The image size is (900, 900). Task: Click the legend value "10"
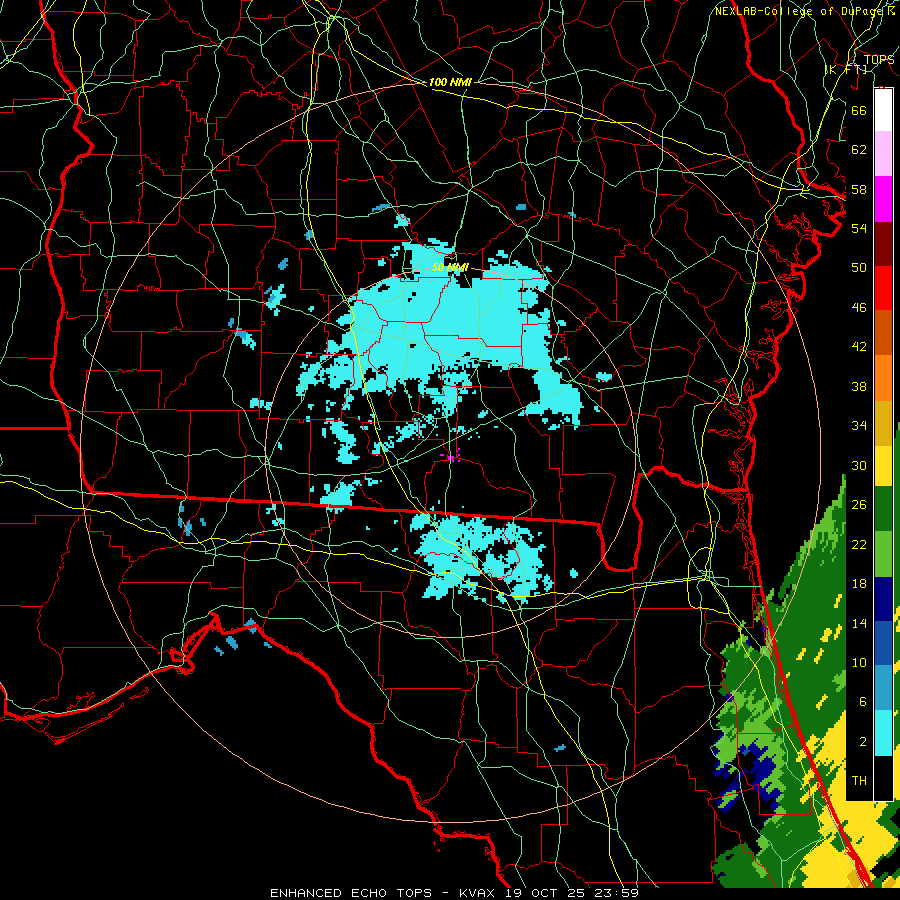[859, 662]
